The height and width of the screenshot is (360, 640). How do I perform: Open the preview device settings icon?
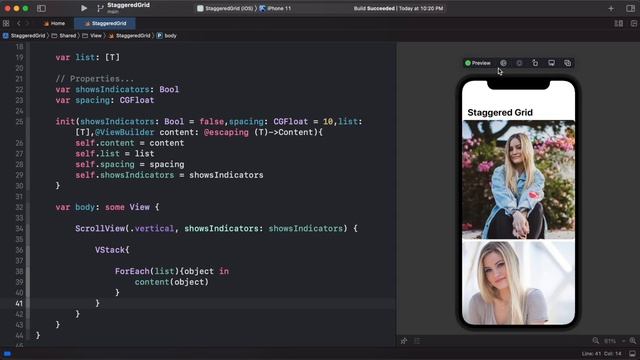(551, 63)
